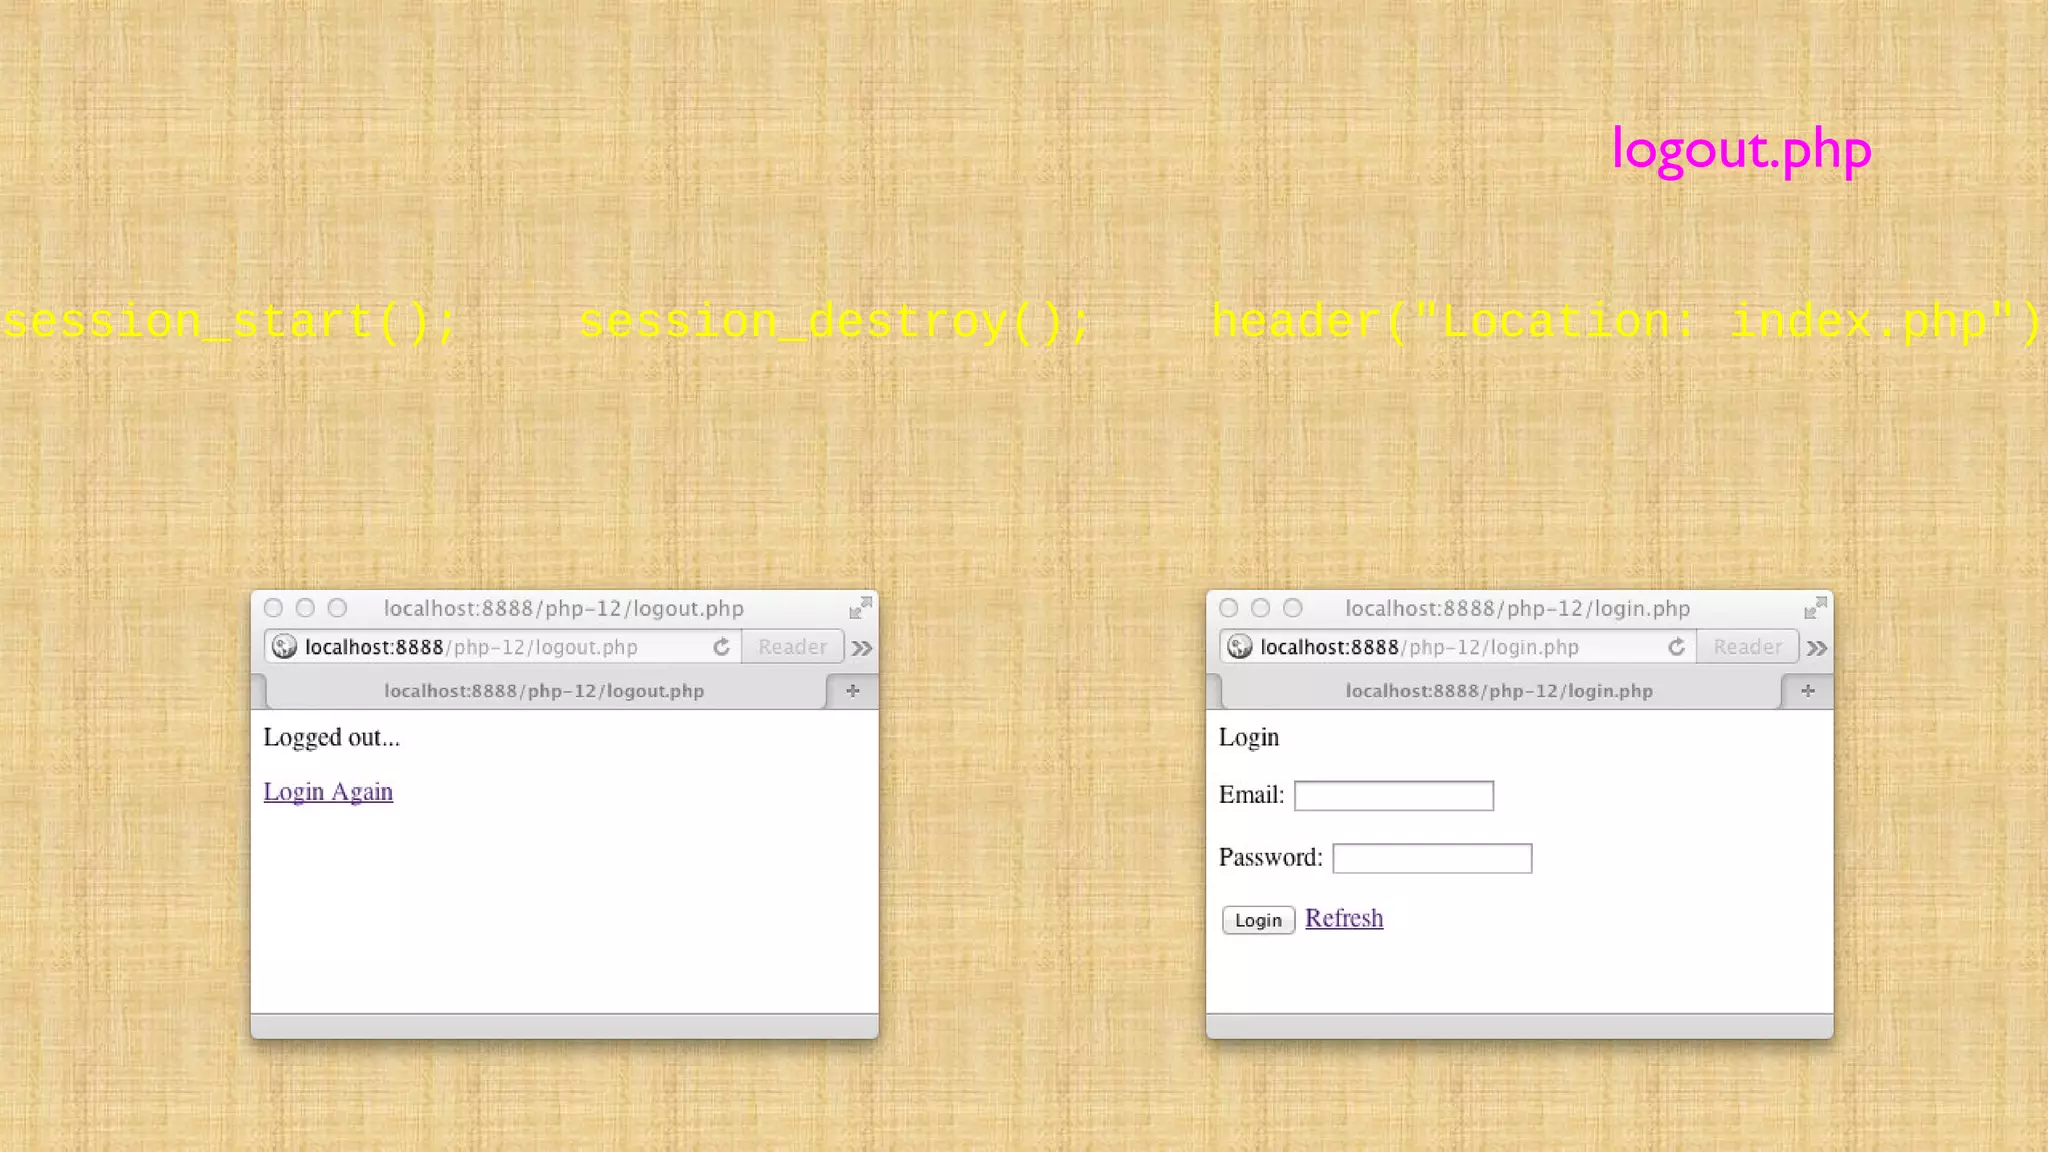This screenshot has height=1152, width=2048.
Task: Close the logout.php browser window
Action: click(x=273, y=608)
